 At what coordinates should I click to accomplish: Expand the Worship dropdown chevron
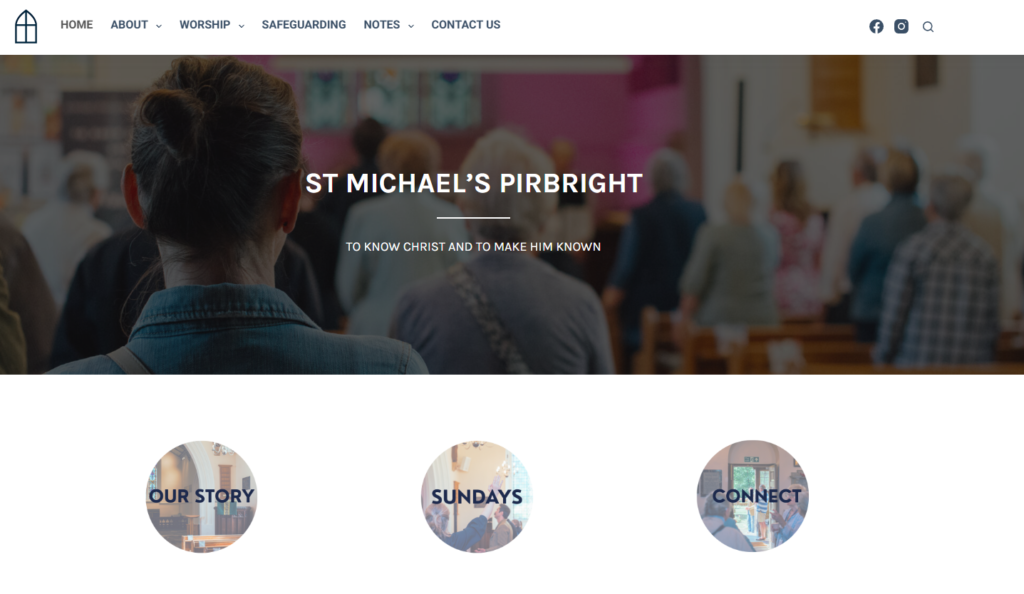pos(242,26)
